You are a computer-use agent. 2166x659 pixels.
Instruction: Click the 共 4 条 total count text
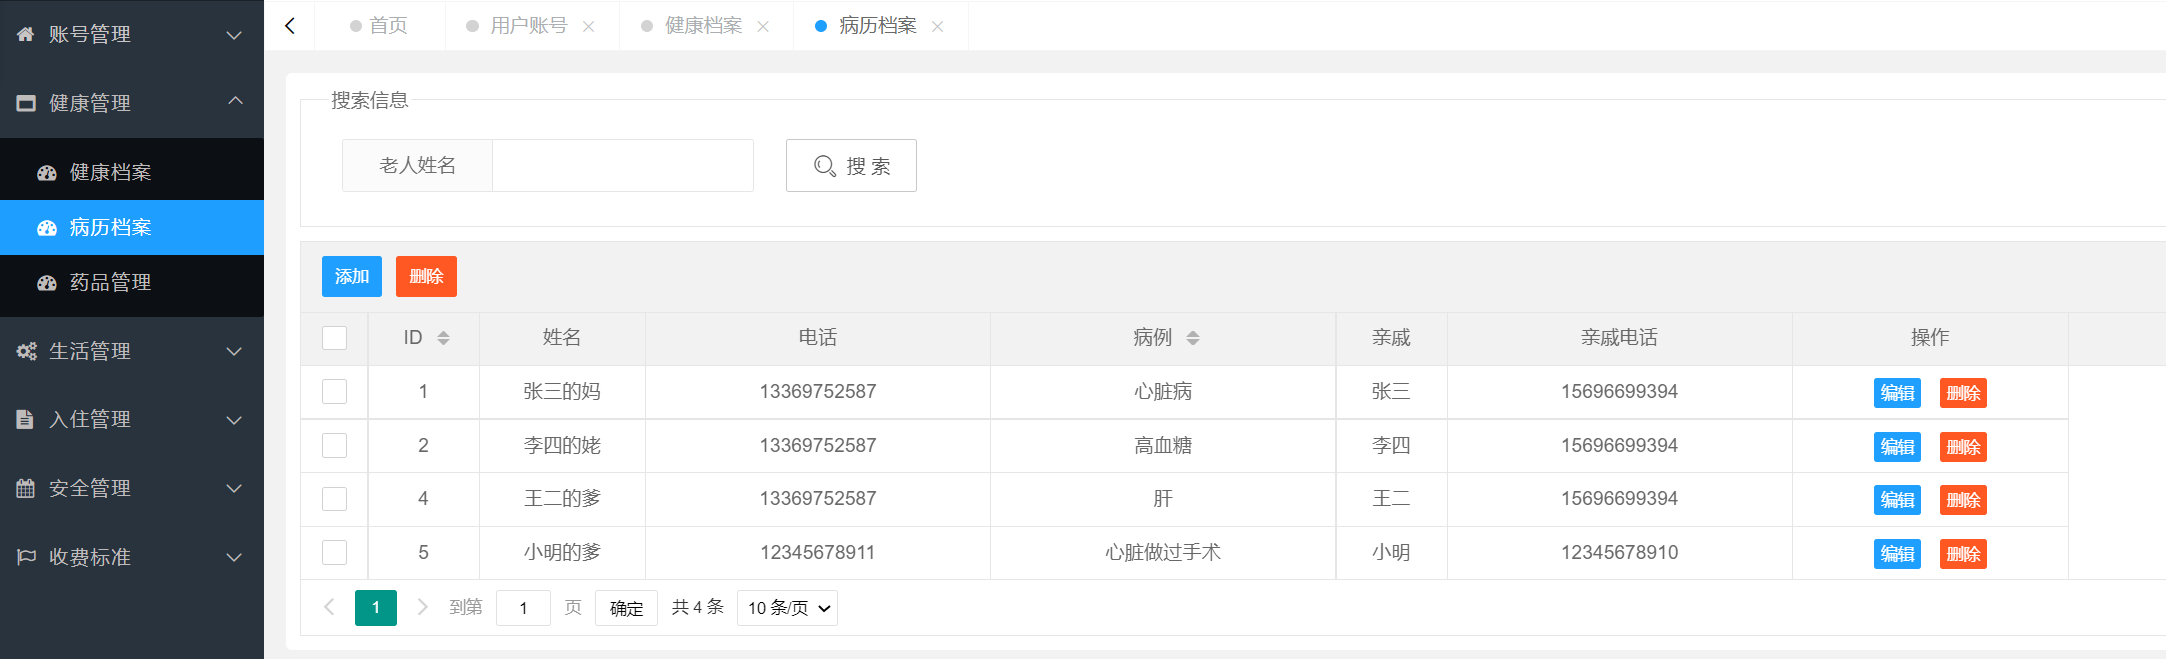(x=697, y=607)
